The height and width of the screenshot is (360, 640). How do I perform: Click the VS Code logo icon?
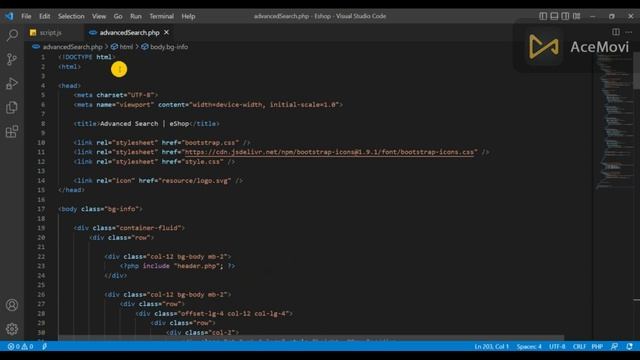9,16
